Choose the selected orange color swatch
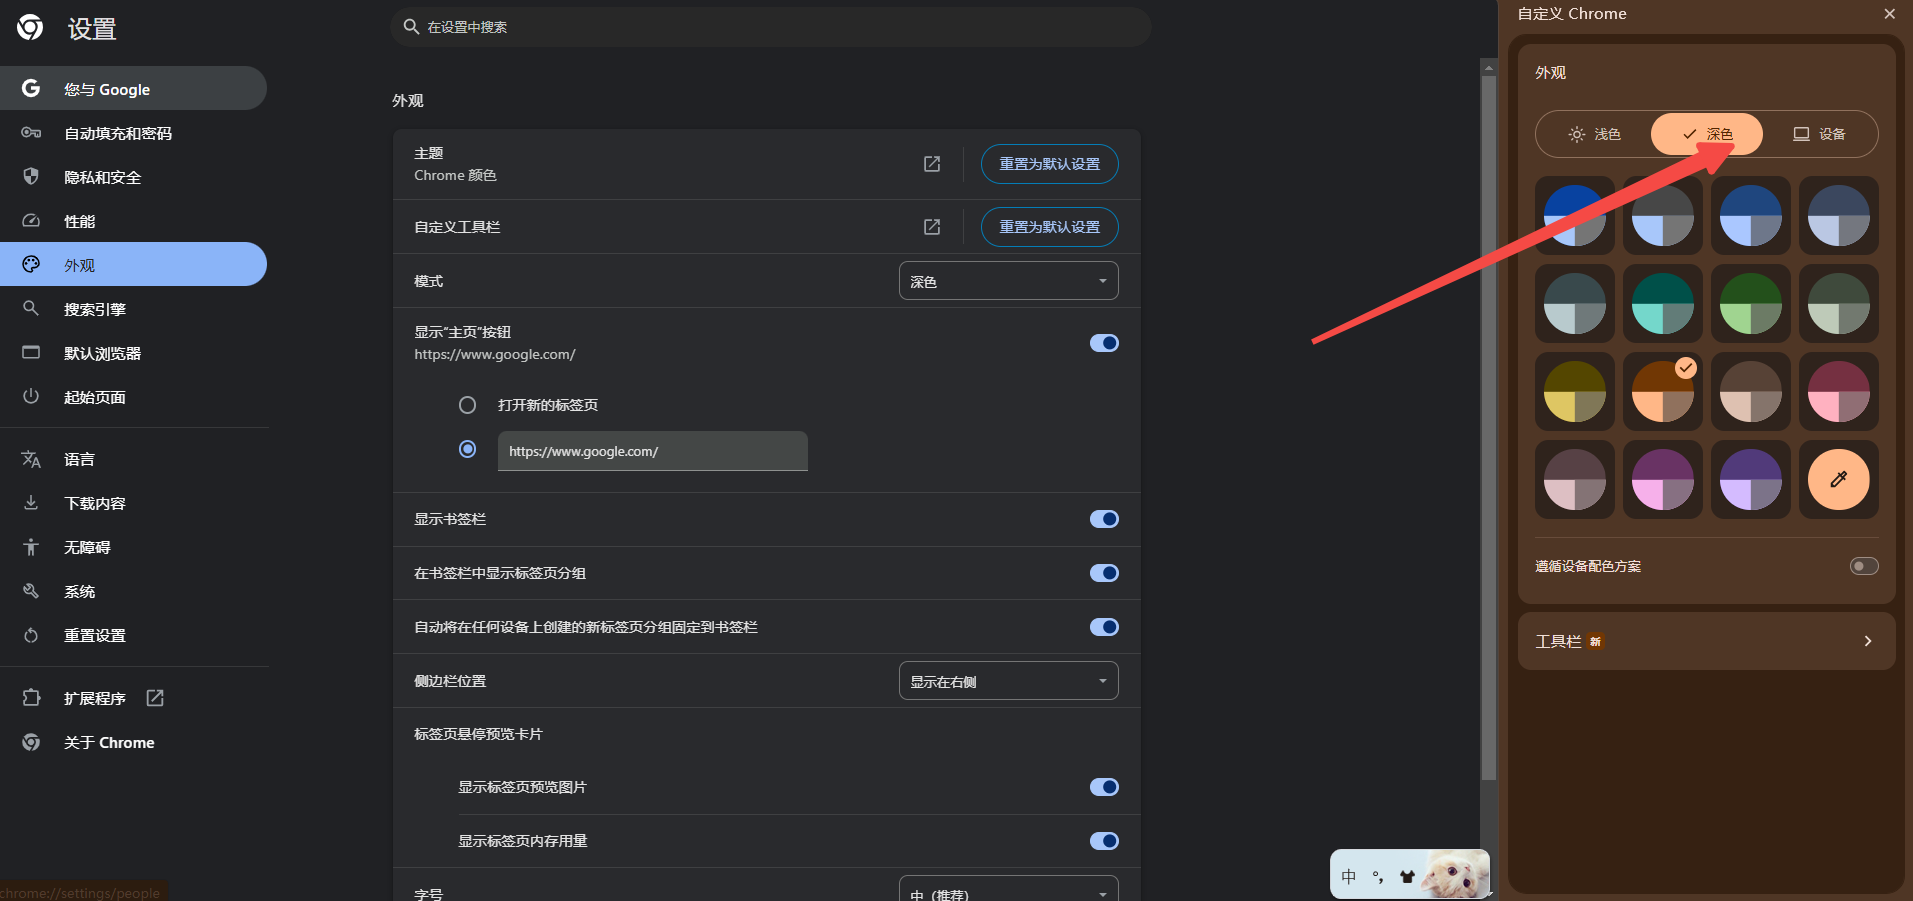Screen dimensions: 1913x901 (1662, 391)
